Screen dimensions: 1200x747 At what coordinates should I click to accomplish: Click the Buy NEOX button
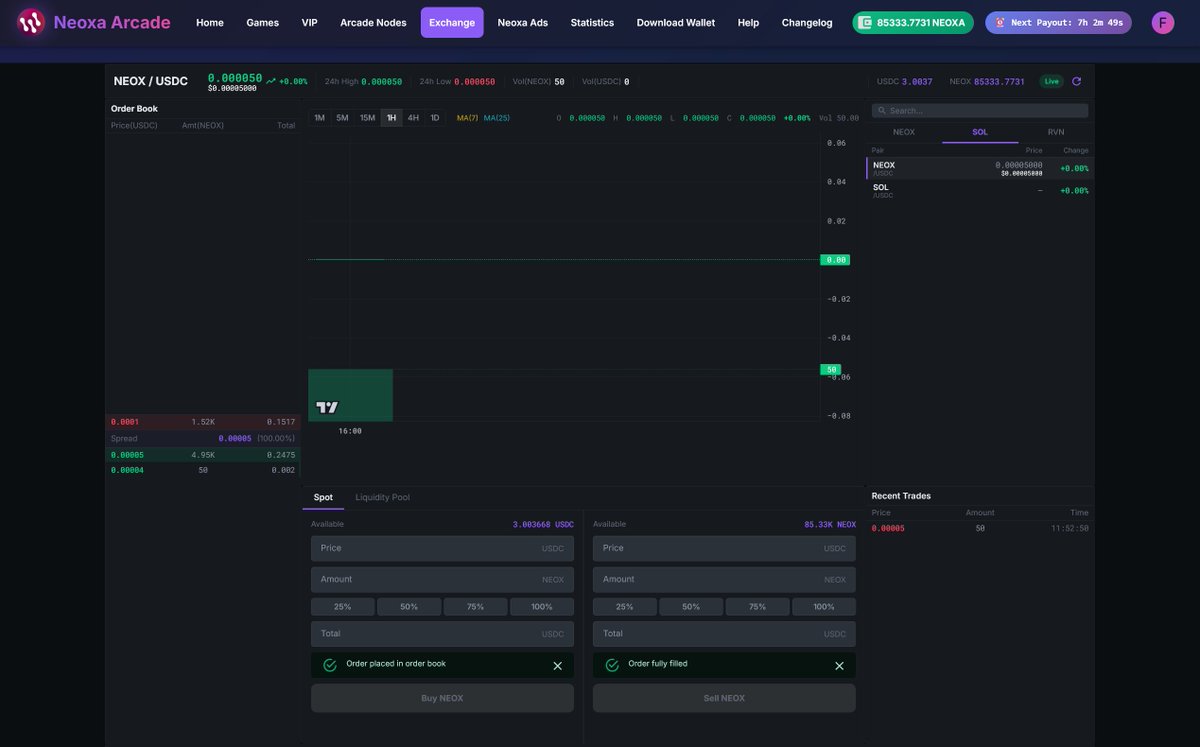tap(442, 698)
